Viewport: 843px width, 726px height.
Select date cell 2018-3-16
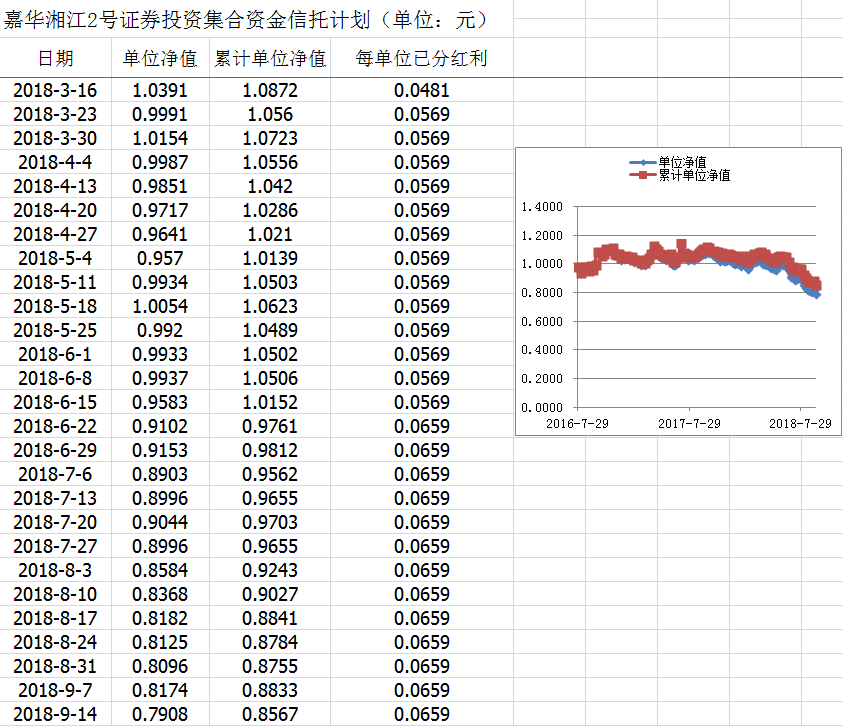(55, 90)
